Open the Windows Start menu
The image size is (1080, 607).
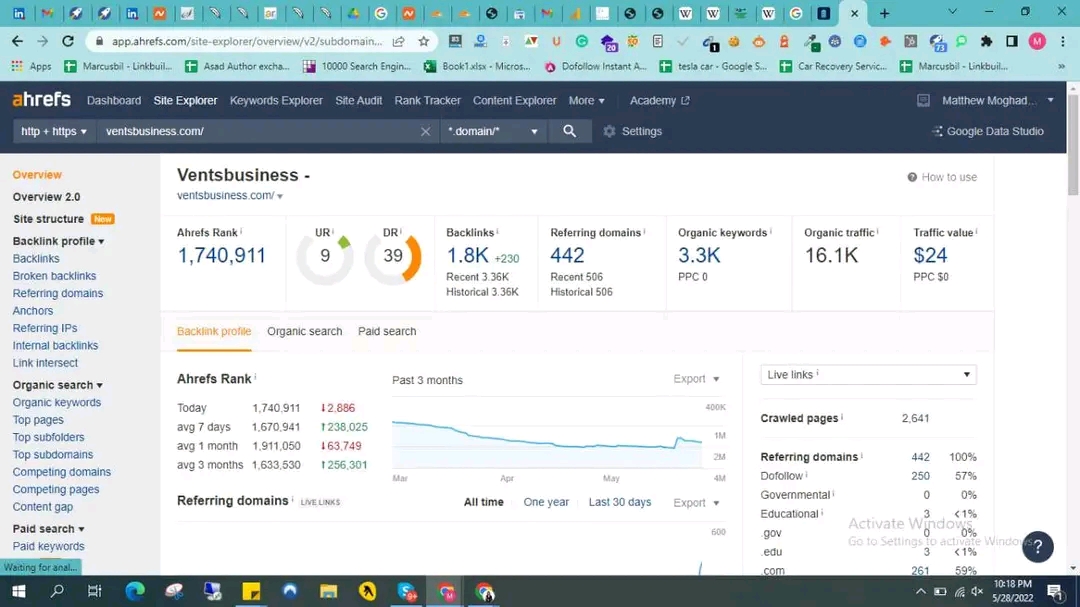(19, 591)
